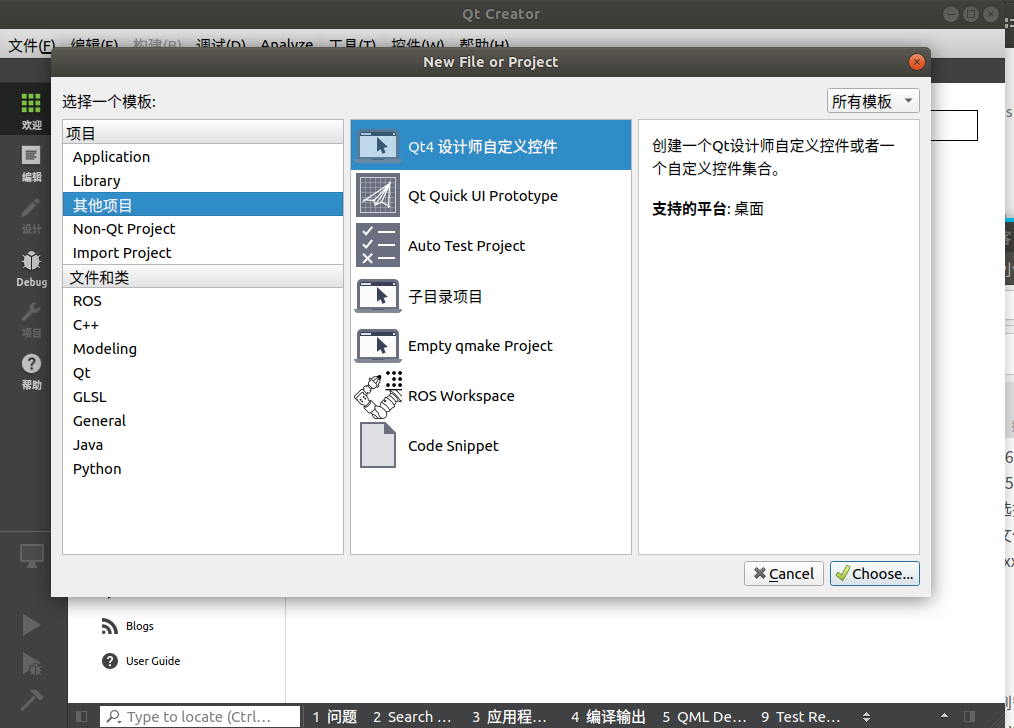
Task: Open the output panes selector arrows
Action: tap(867, 716)
